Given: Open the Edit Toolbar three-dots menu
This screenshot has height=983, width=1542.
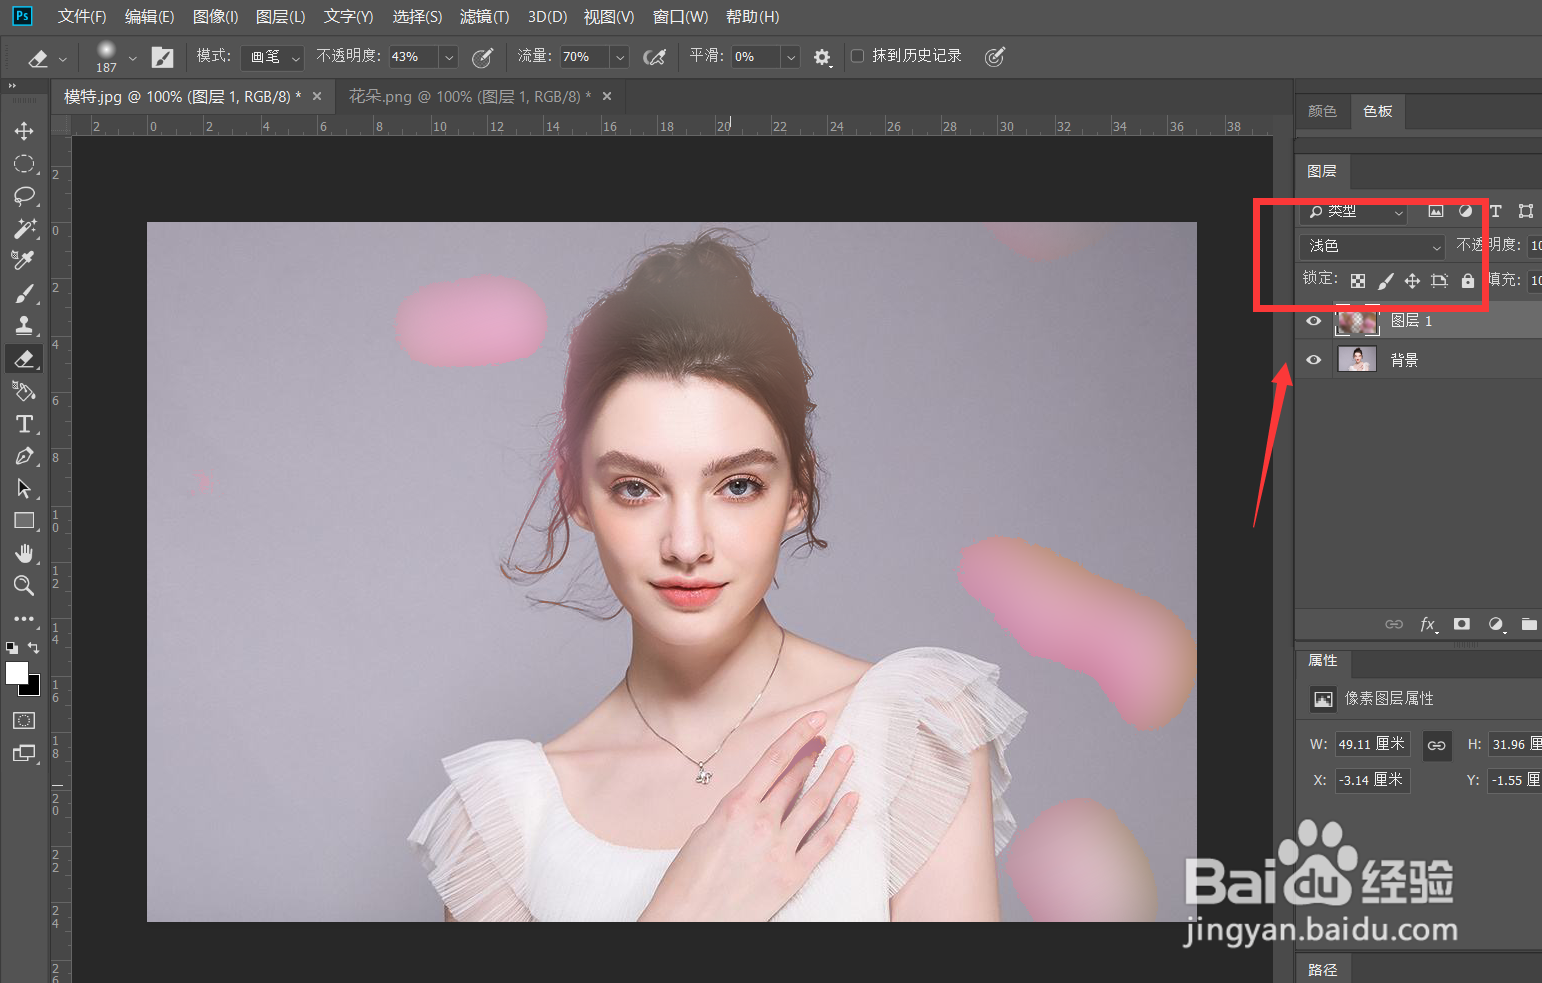Looking at the screenshot, I should point(24,619).
